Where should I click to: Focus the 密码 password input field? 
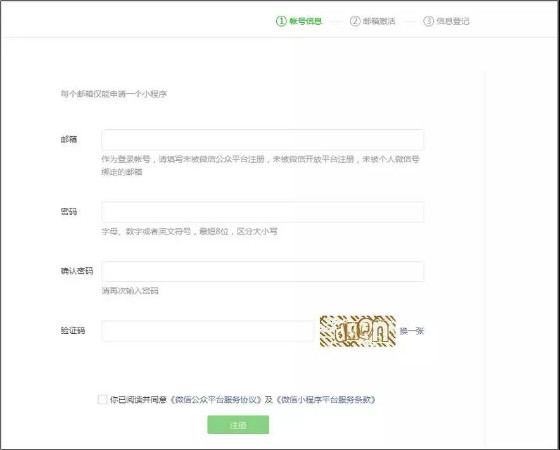coord(262,212)
